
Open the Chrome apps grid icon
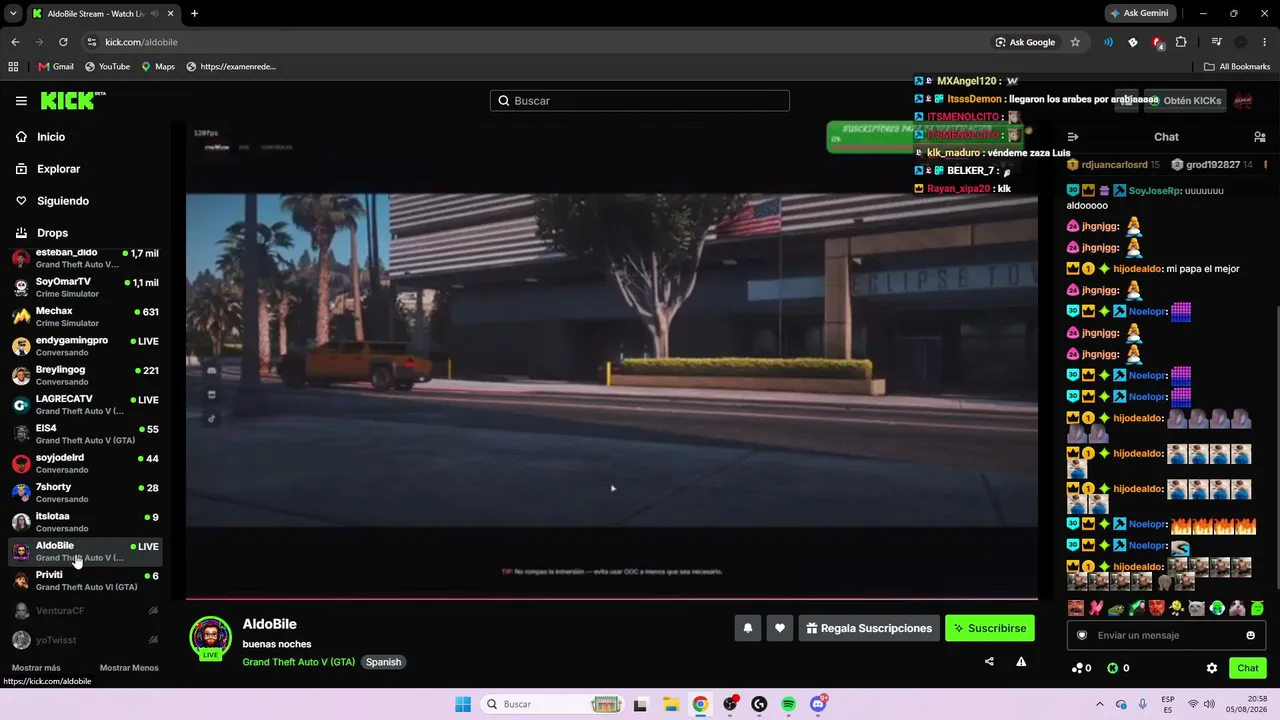point(13,67)
